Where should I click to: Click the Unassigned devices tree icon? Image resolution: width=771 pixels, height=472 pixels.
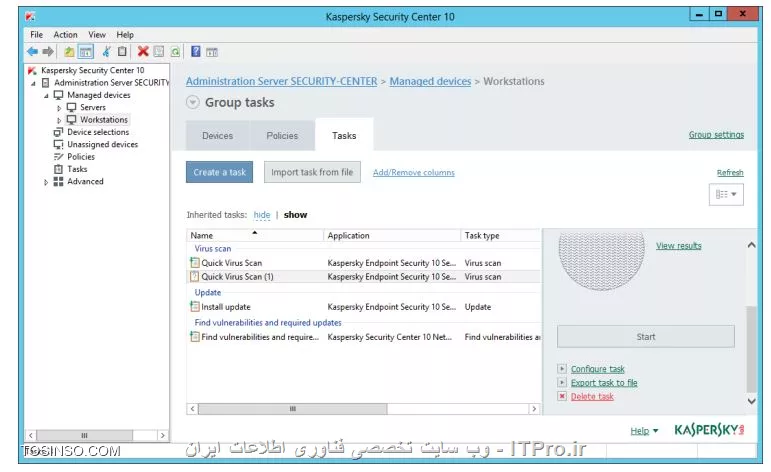pos(58,144)
